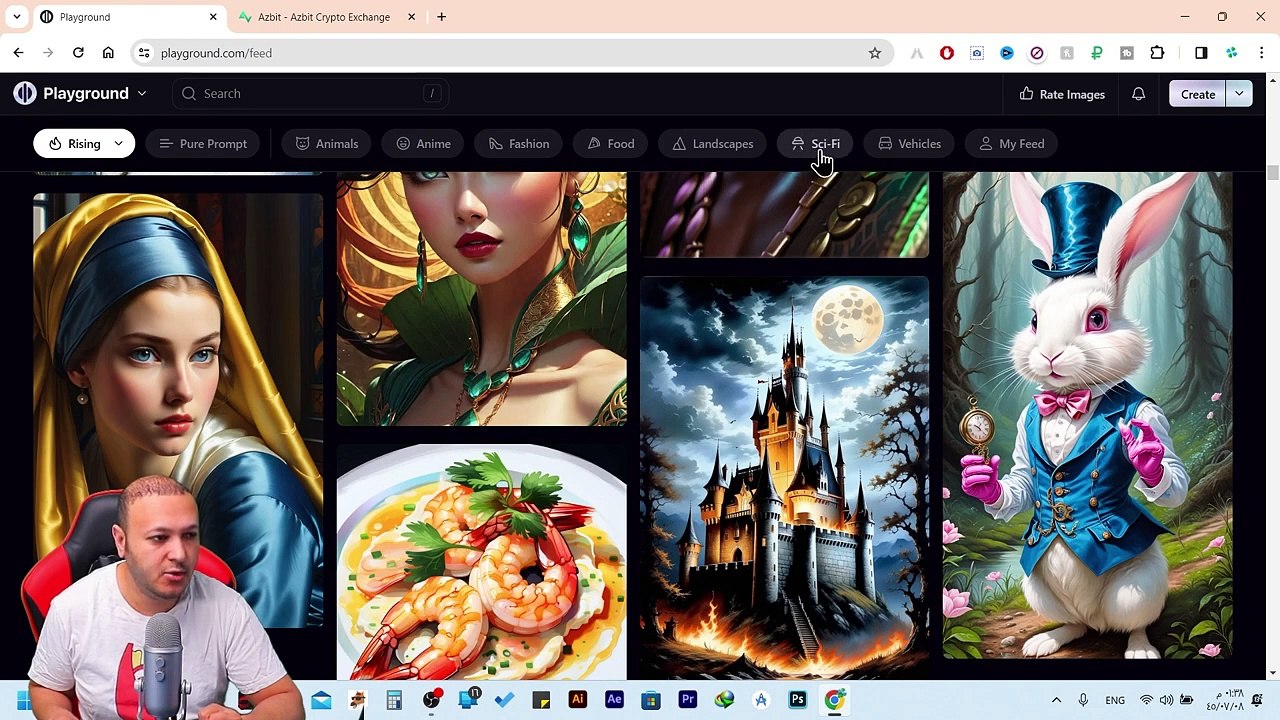
Task: Open the Rising sort dropdown
Action: coord(84,144)
